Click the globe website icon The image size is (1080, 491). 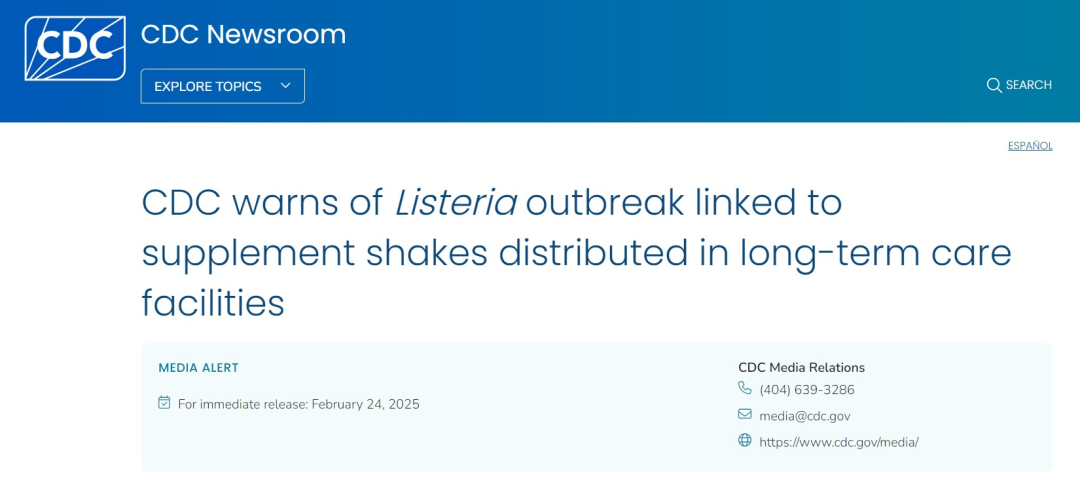pyautogui.click(x=745, y=440)
